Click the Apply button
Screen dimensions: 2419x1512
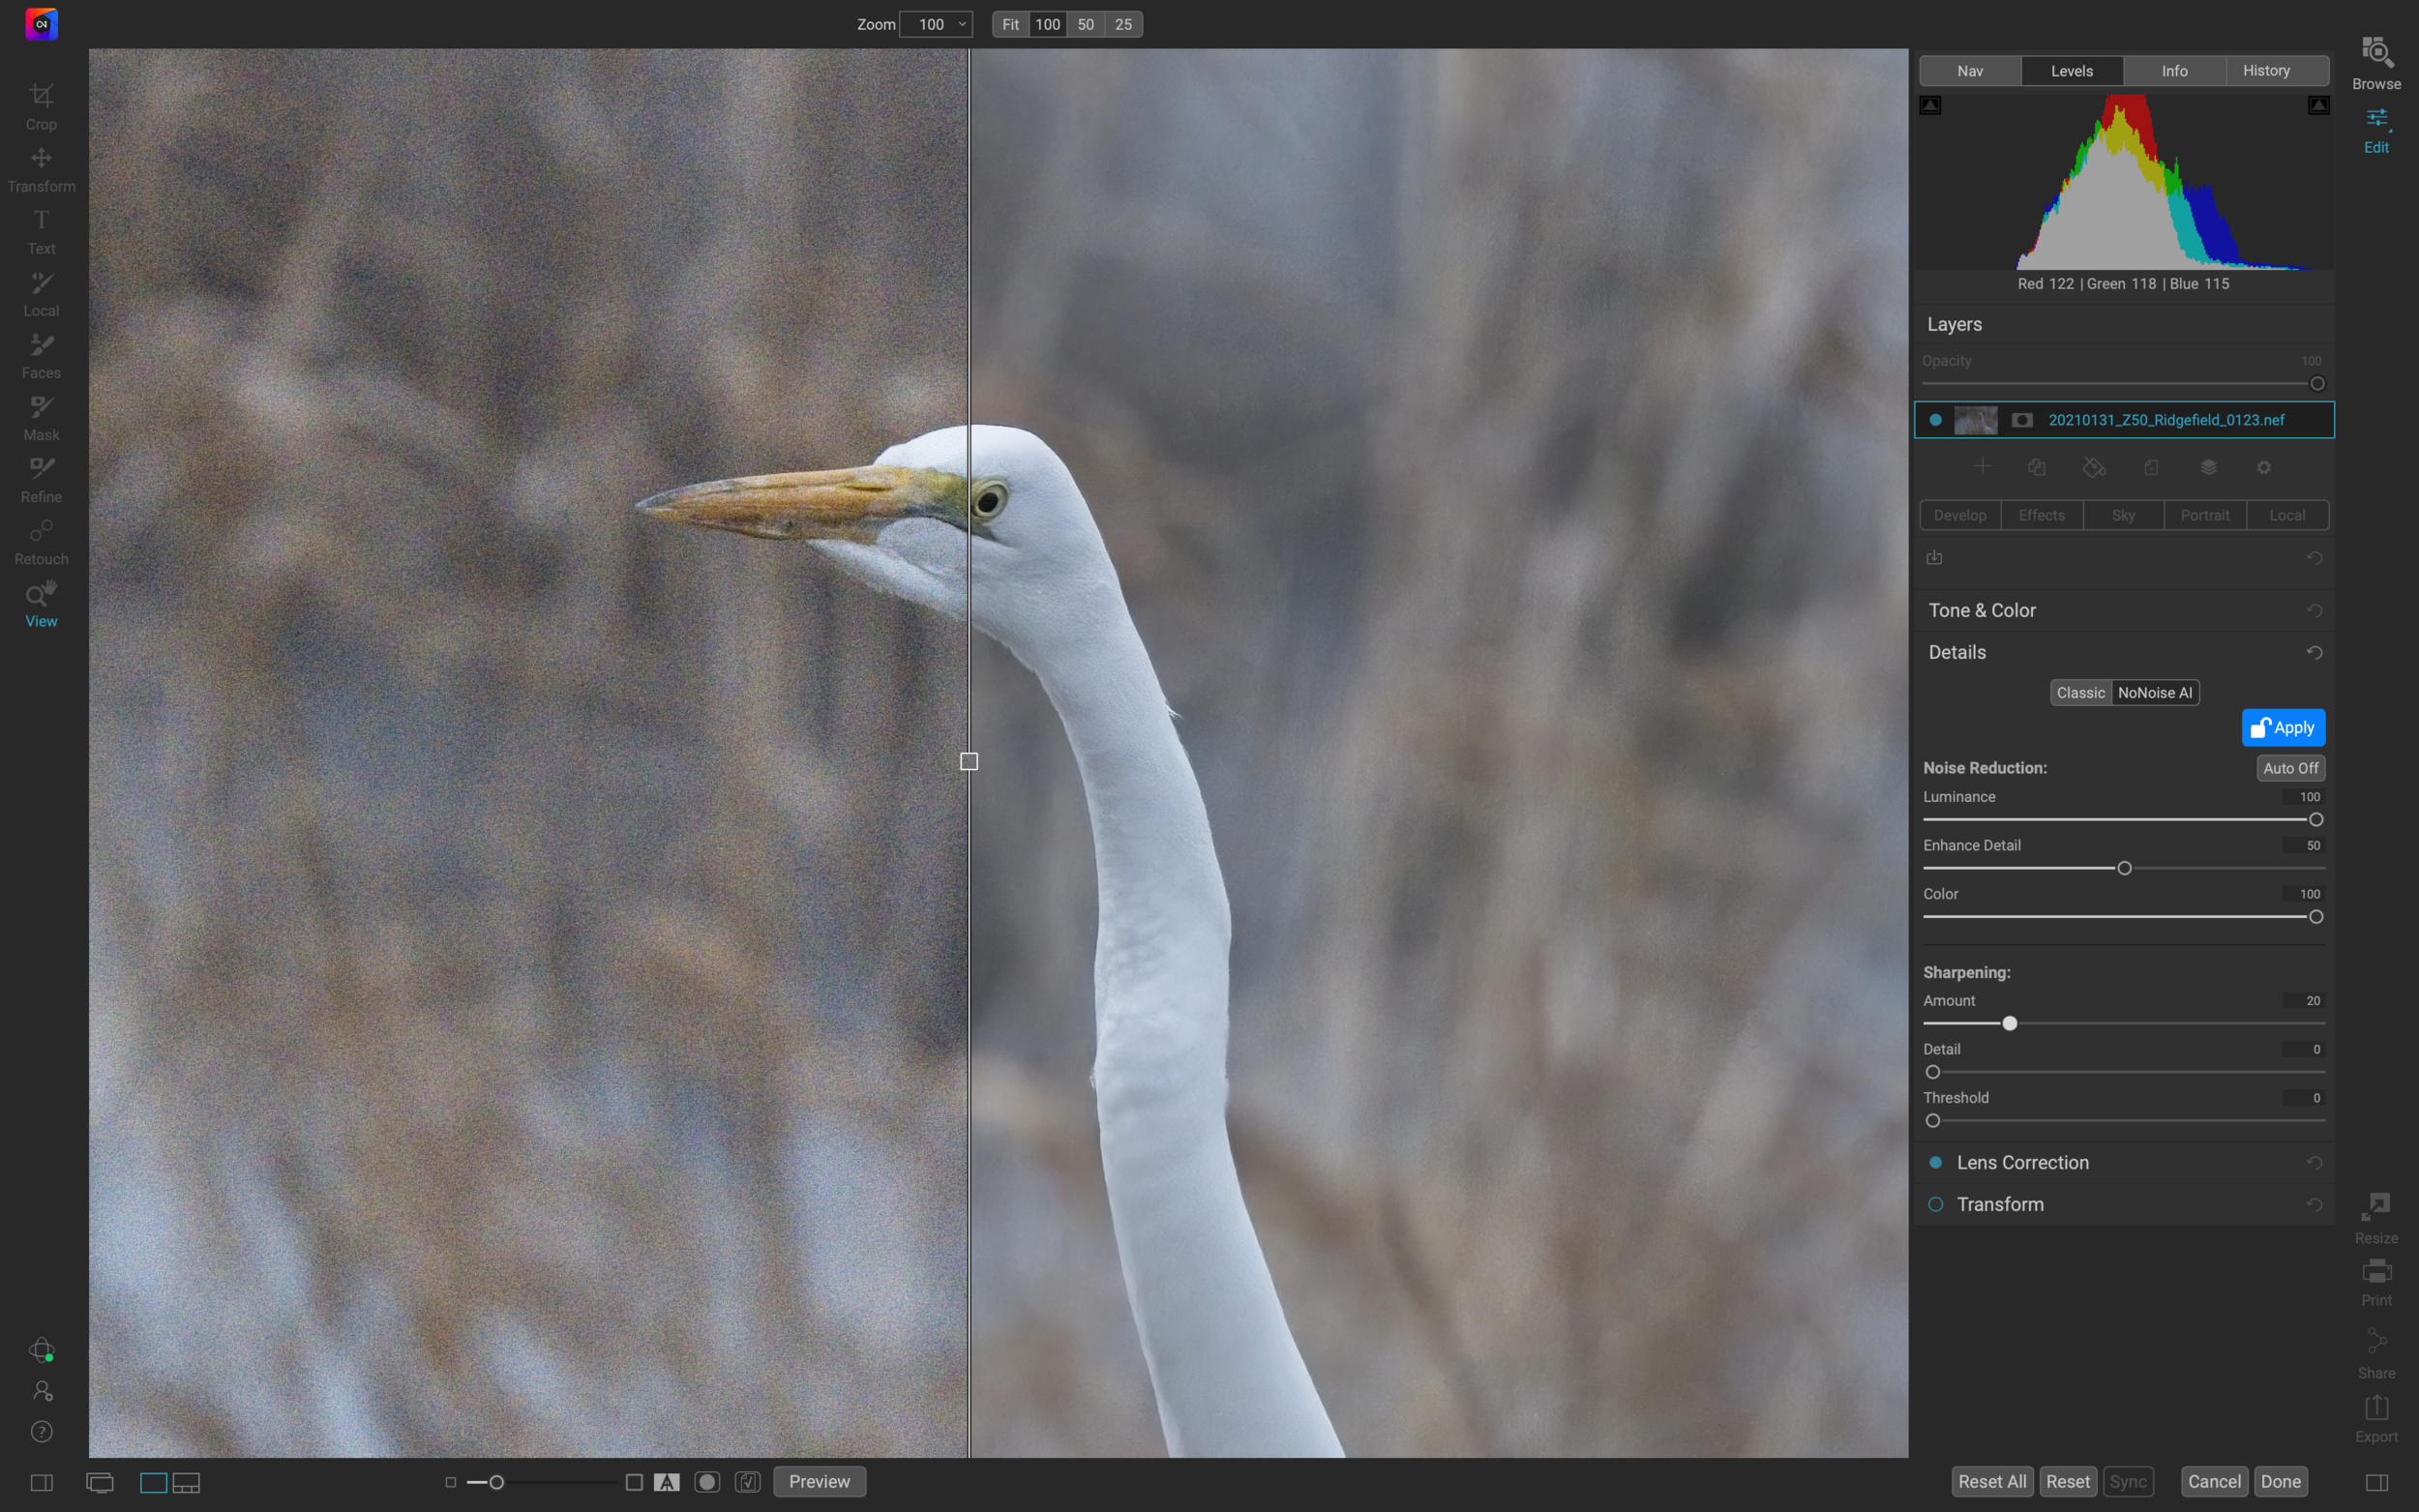click(x=2283, y=727)
